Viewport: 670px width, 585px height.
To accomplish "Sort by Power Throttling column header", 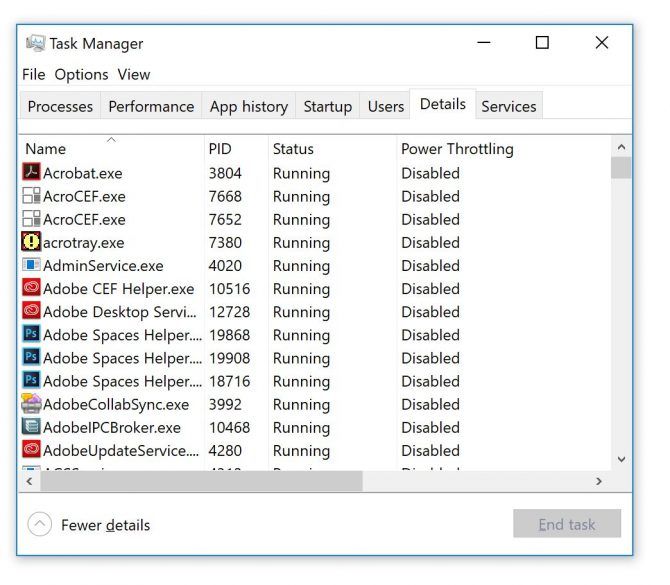I will [457, 149].
